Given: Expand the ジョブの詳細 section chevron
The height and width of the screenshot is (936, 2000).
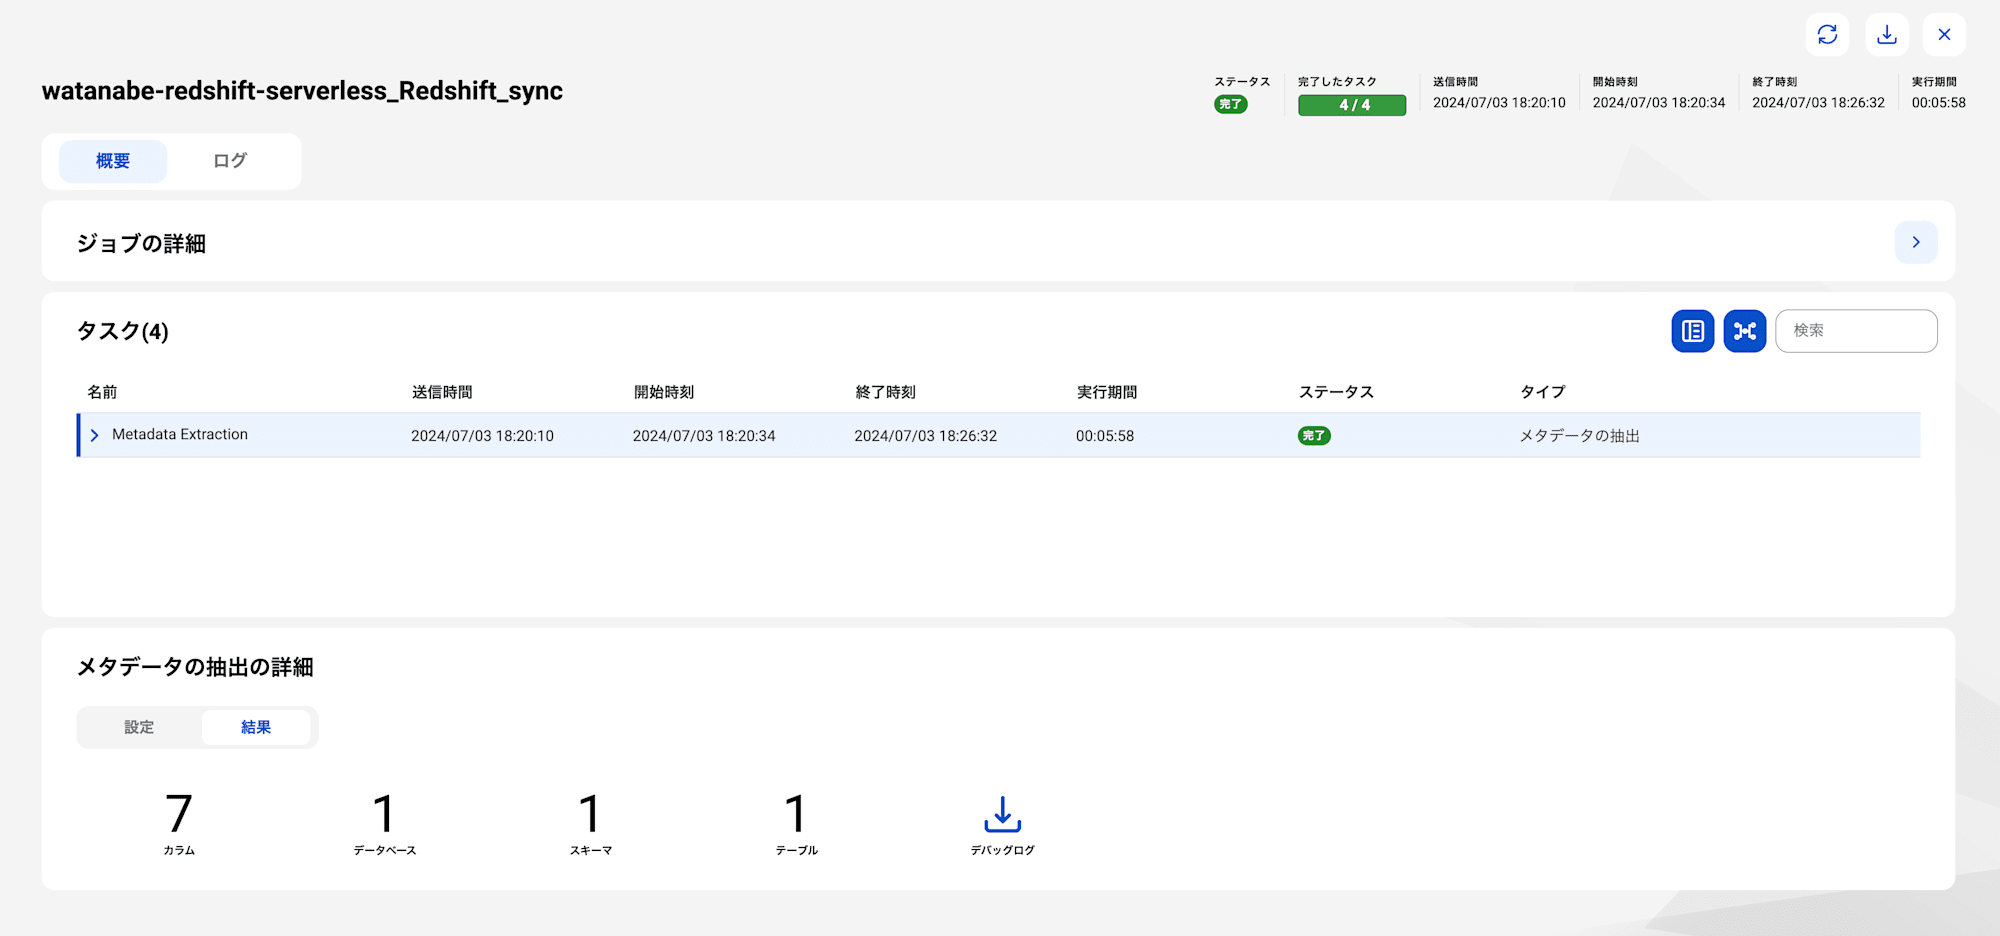Looking at the screenshot, I should pos(1916,242).
